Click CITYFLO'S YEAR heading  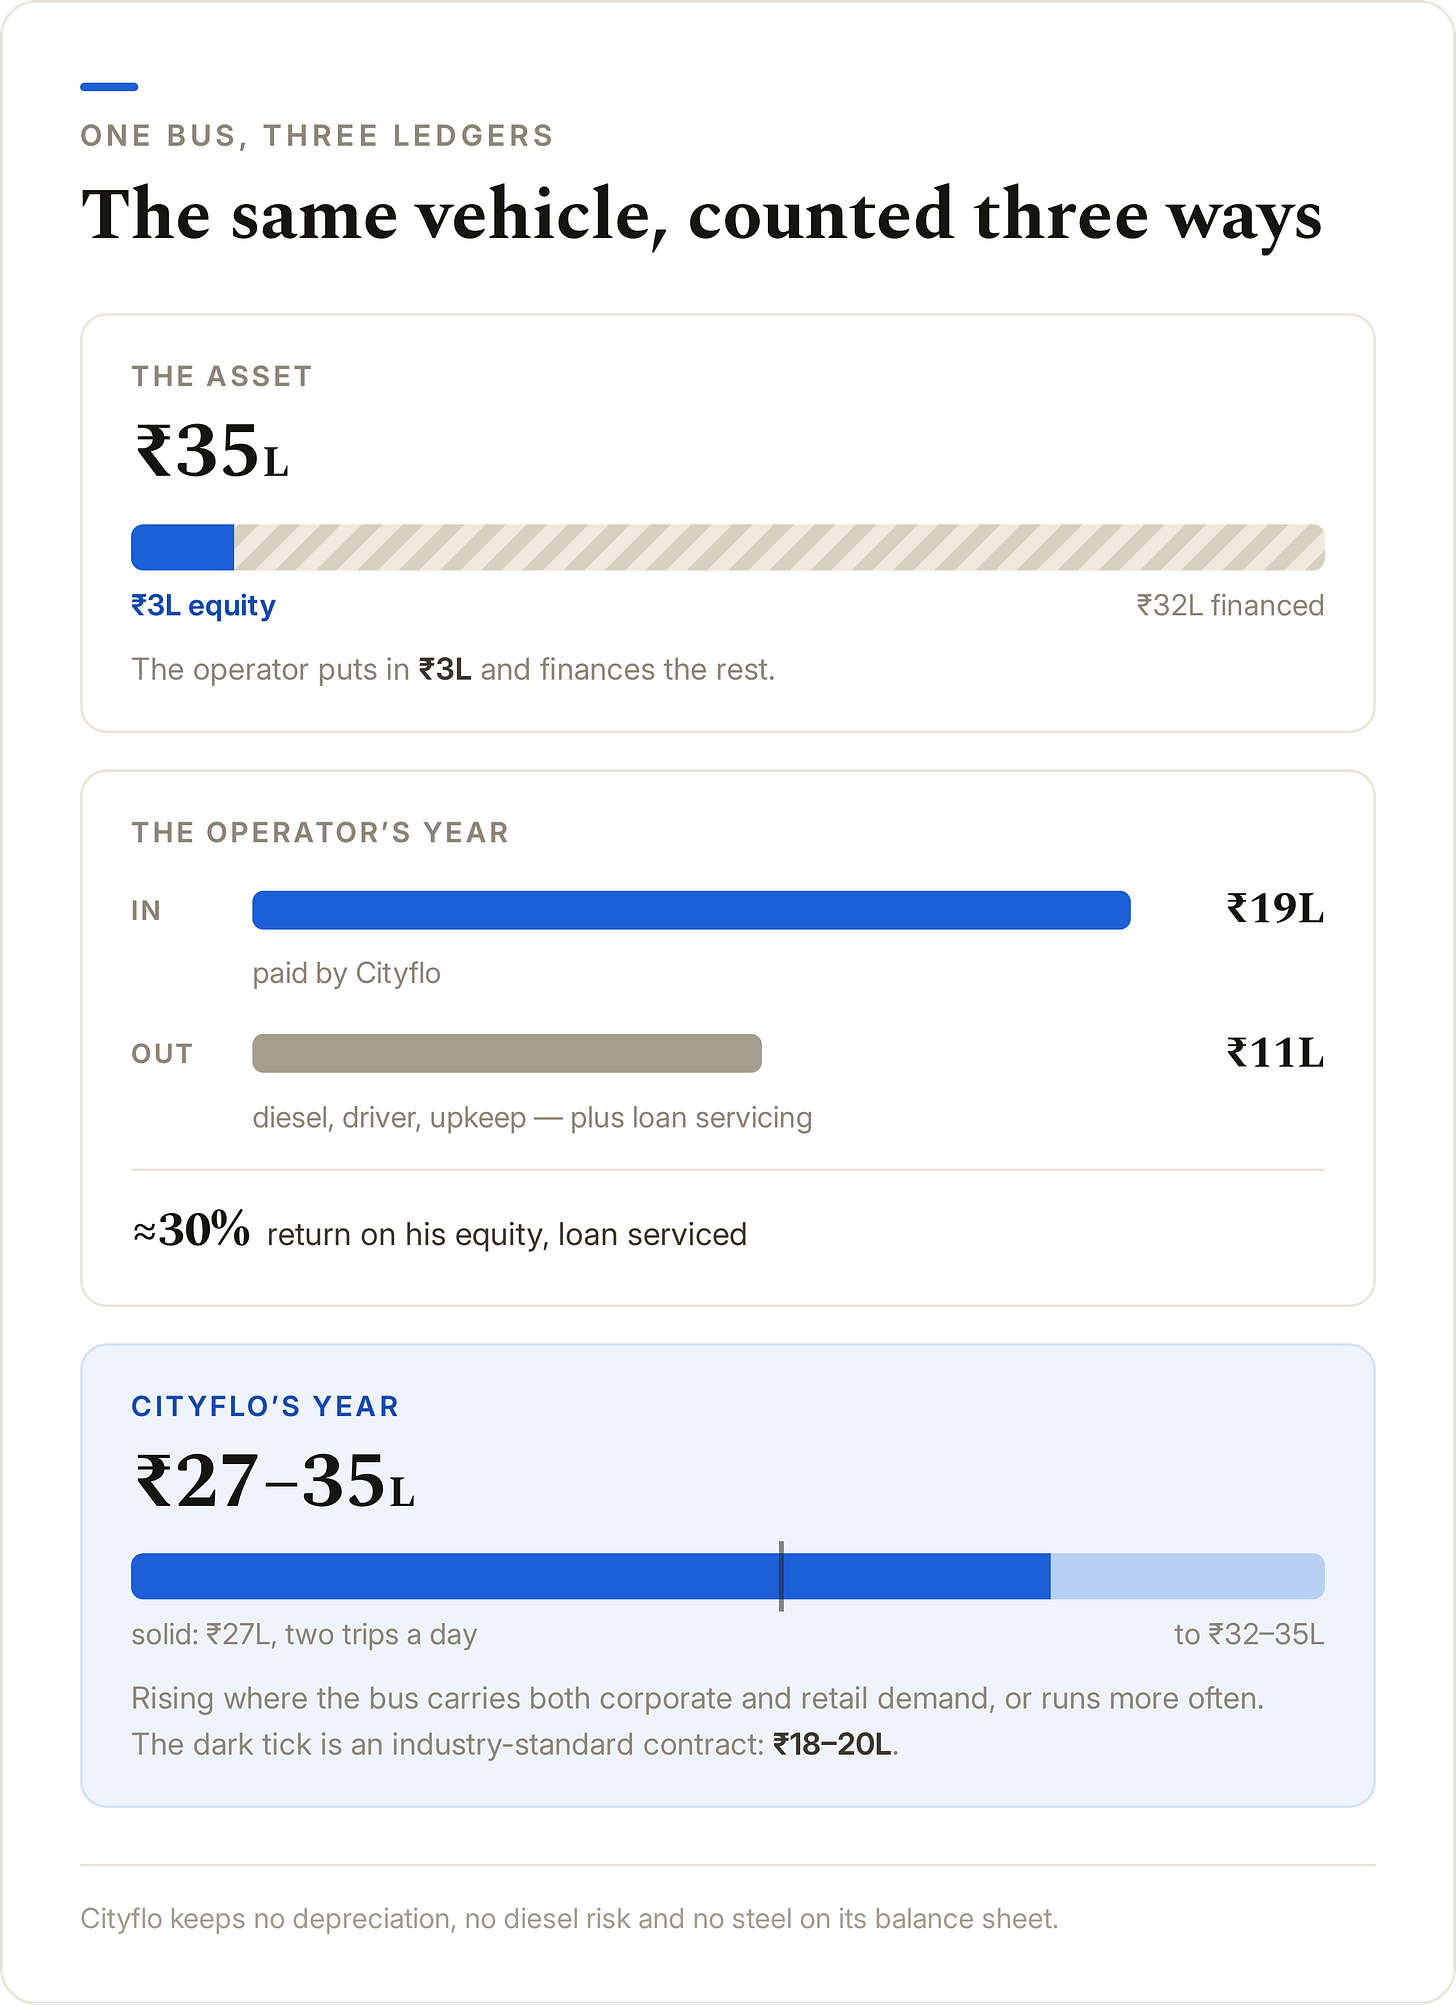pos(265,1406)
